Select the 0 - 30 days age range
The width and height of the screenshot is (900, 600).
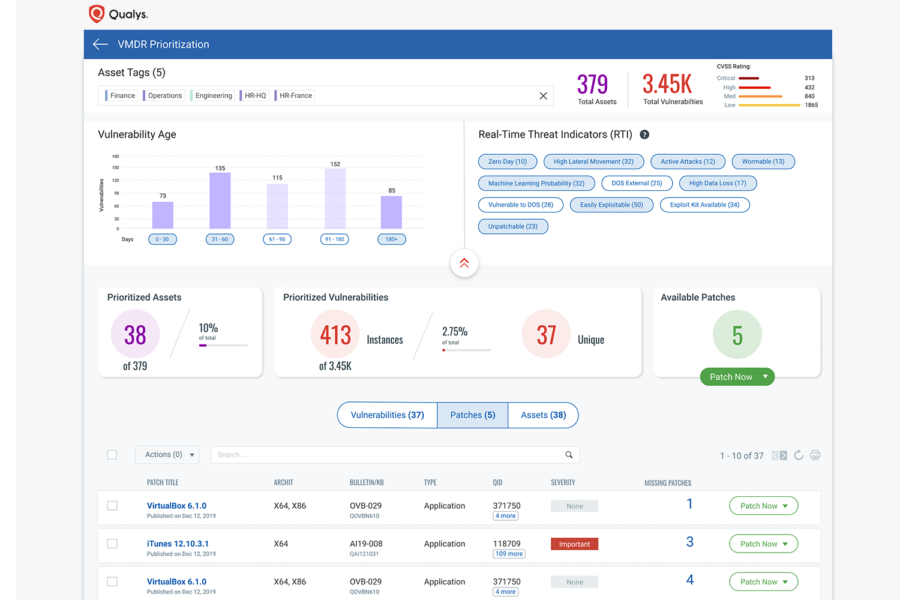pyautogui.click(x=162, y=239)
